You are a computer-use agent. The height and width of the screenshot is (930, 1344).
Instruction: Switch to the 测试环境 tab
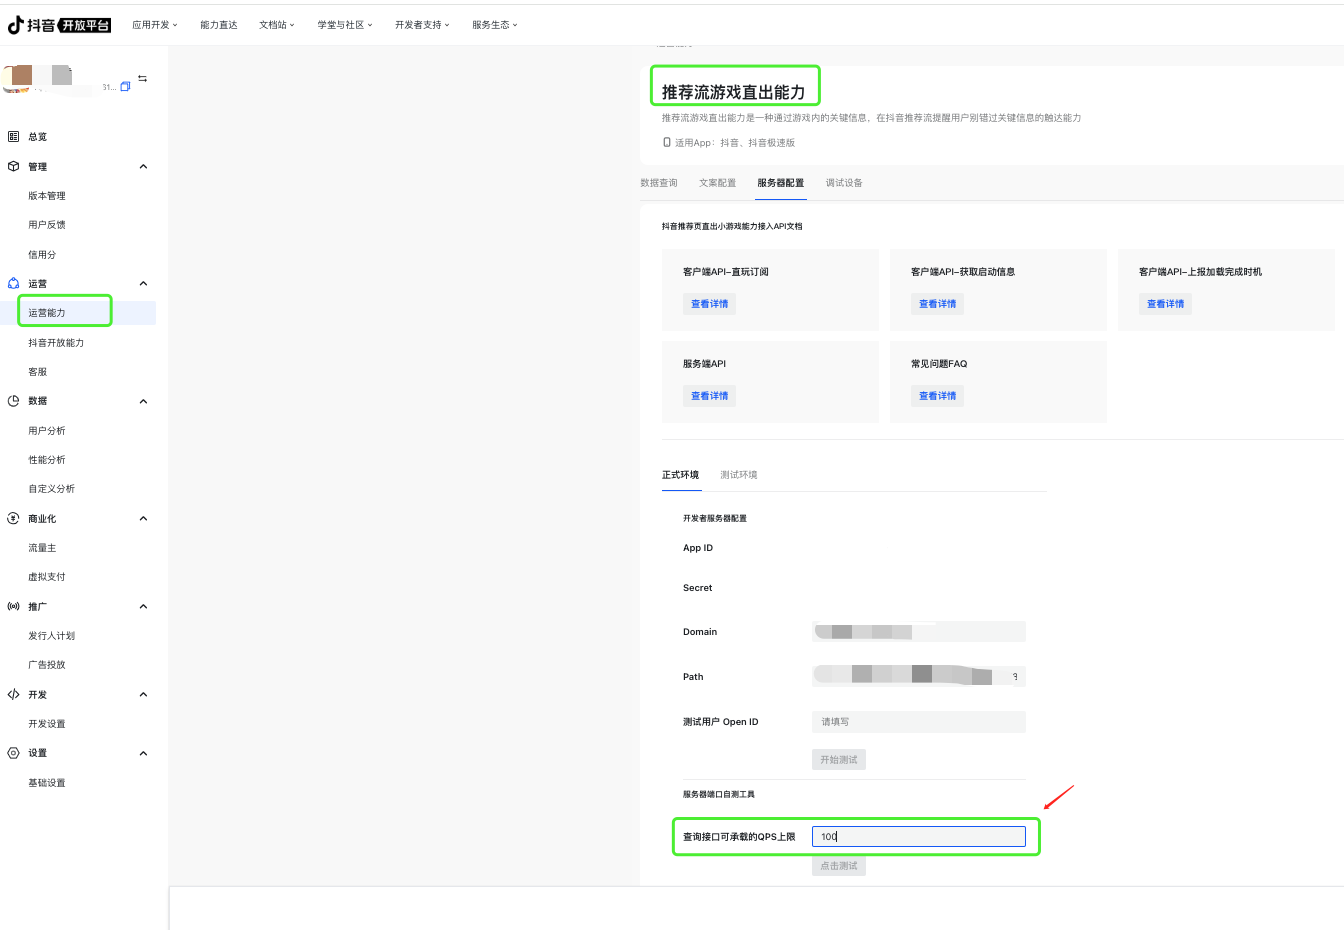[739, 475]
